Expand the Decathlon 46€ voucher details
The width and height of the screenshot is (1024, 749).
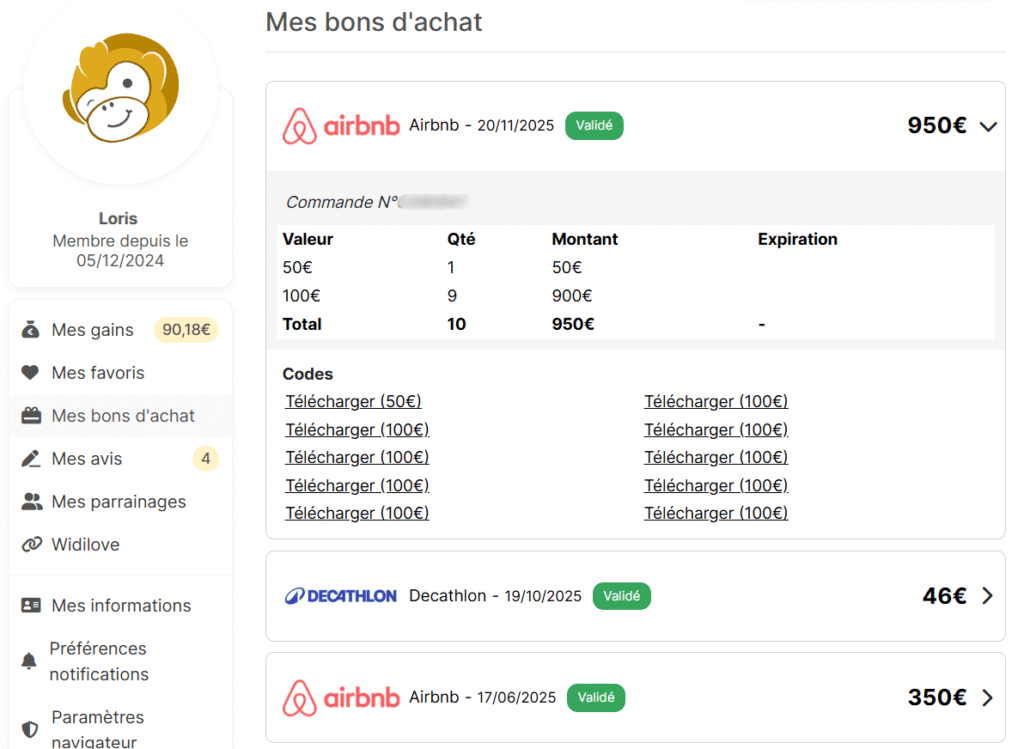click(x=988, y=595)
